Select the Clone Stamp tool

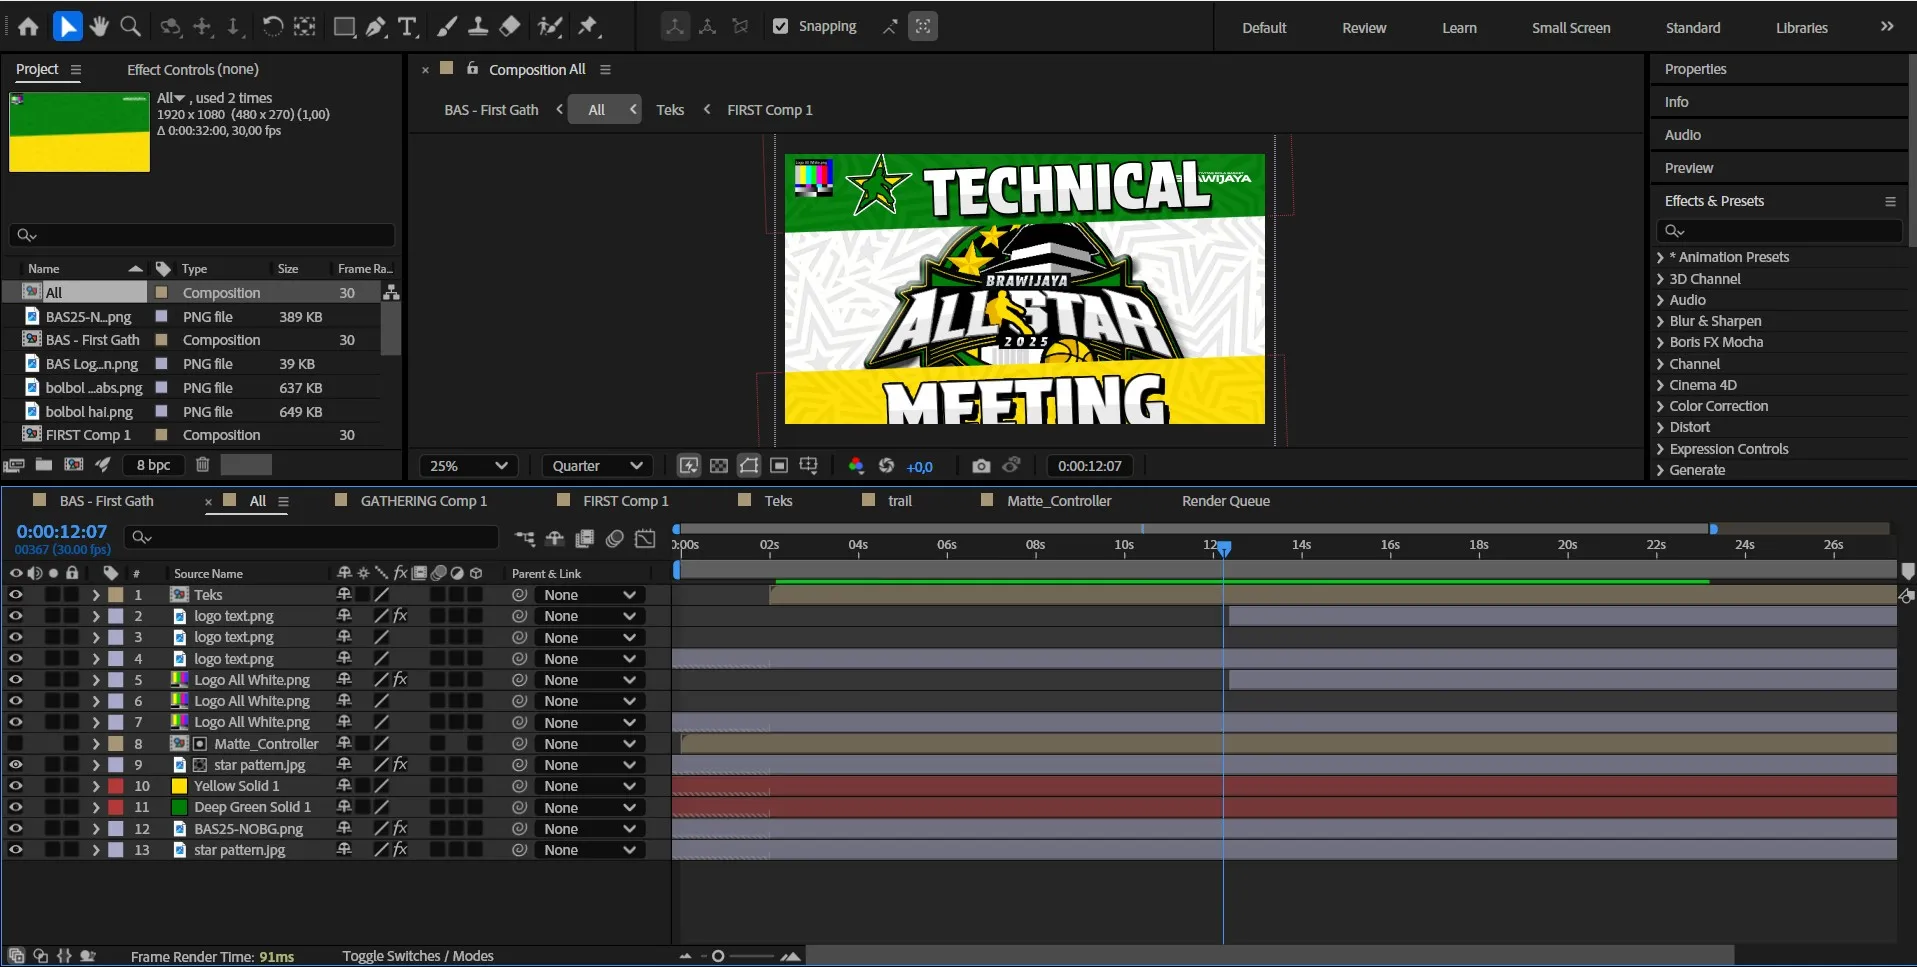tap(478, 27)
